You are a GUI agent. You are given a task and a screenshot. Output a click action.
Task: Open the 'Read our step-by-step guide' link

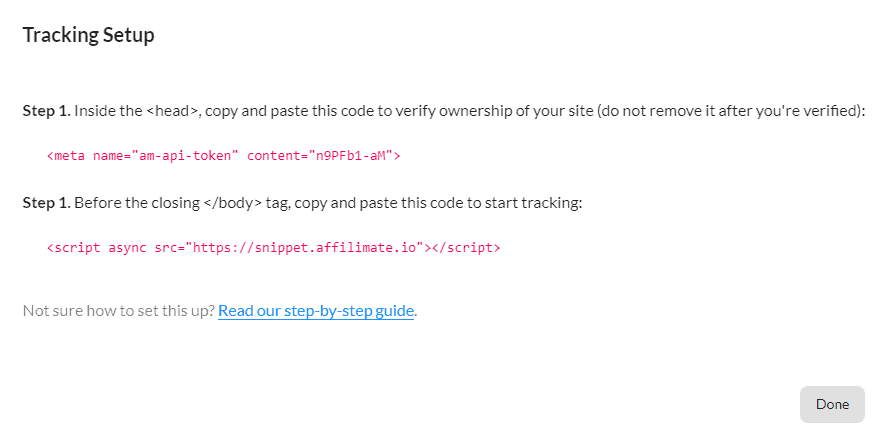click(x=316, y=311)
